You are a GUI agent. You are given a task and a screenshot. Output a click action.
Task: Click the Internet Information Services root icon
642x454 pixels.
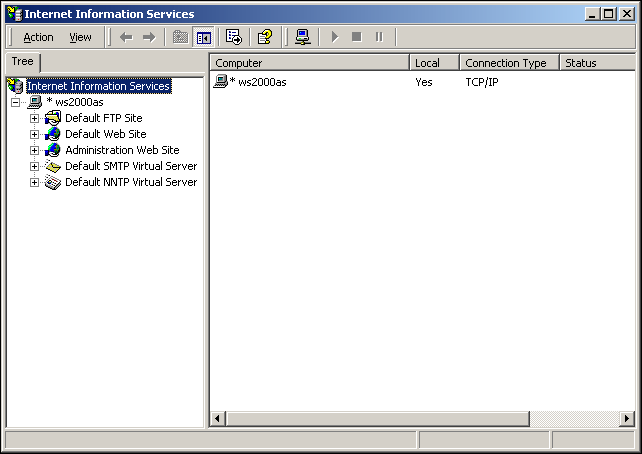point(16,86)
